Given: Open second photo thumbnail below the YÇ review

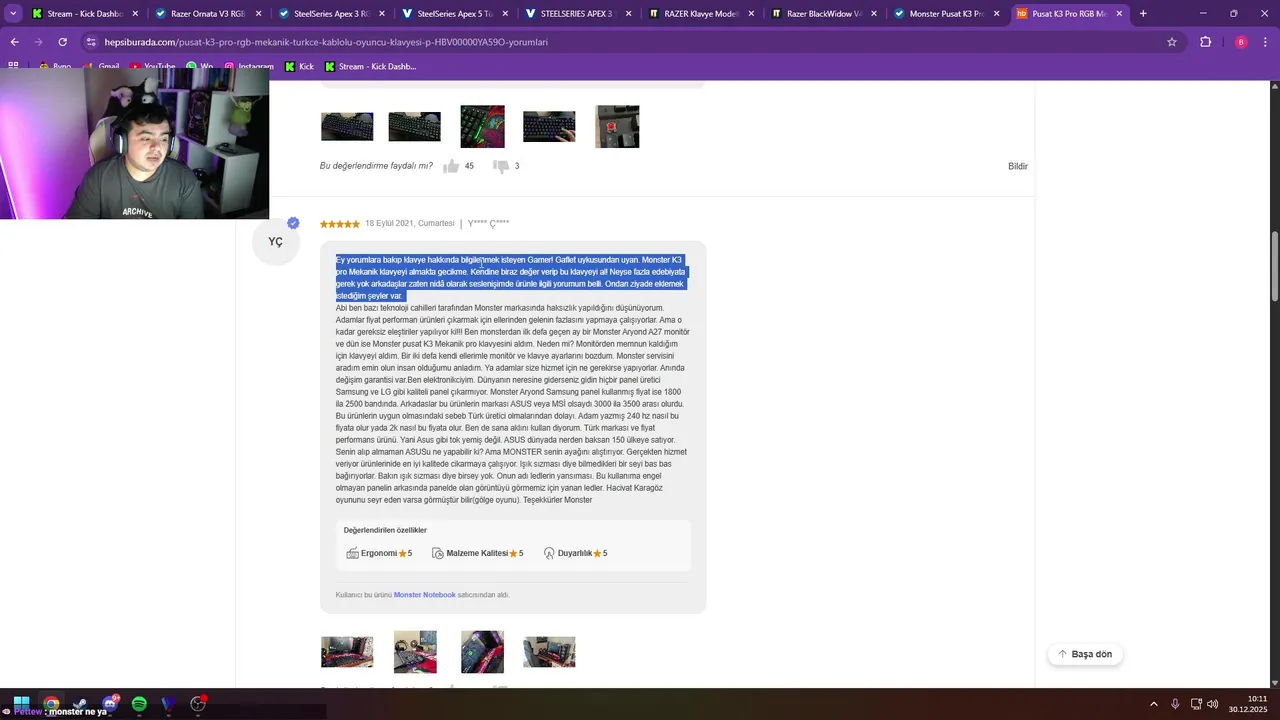Looking at the screenshot, I should [x=415, y=652].
